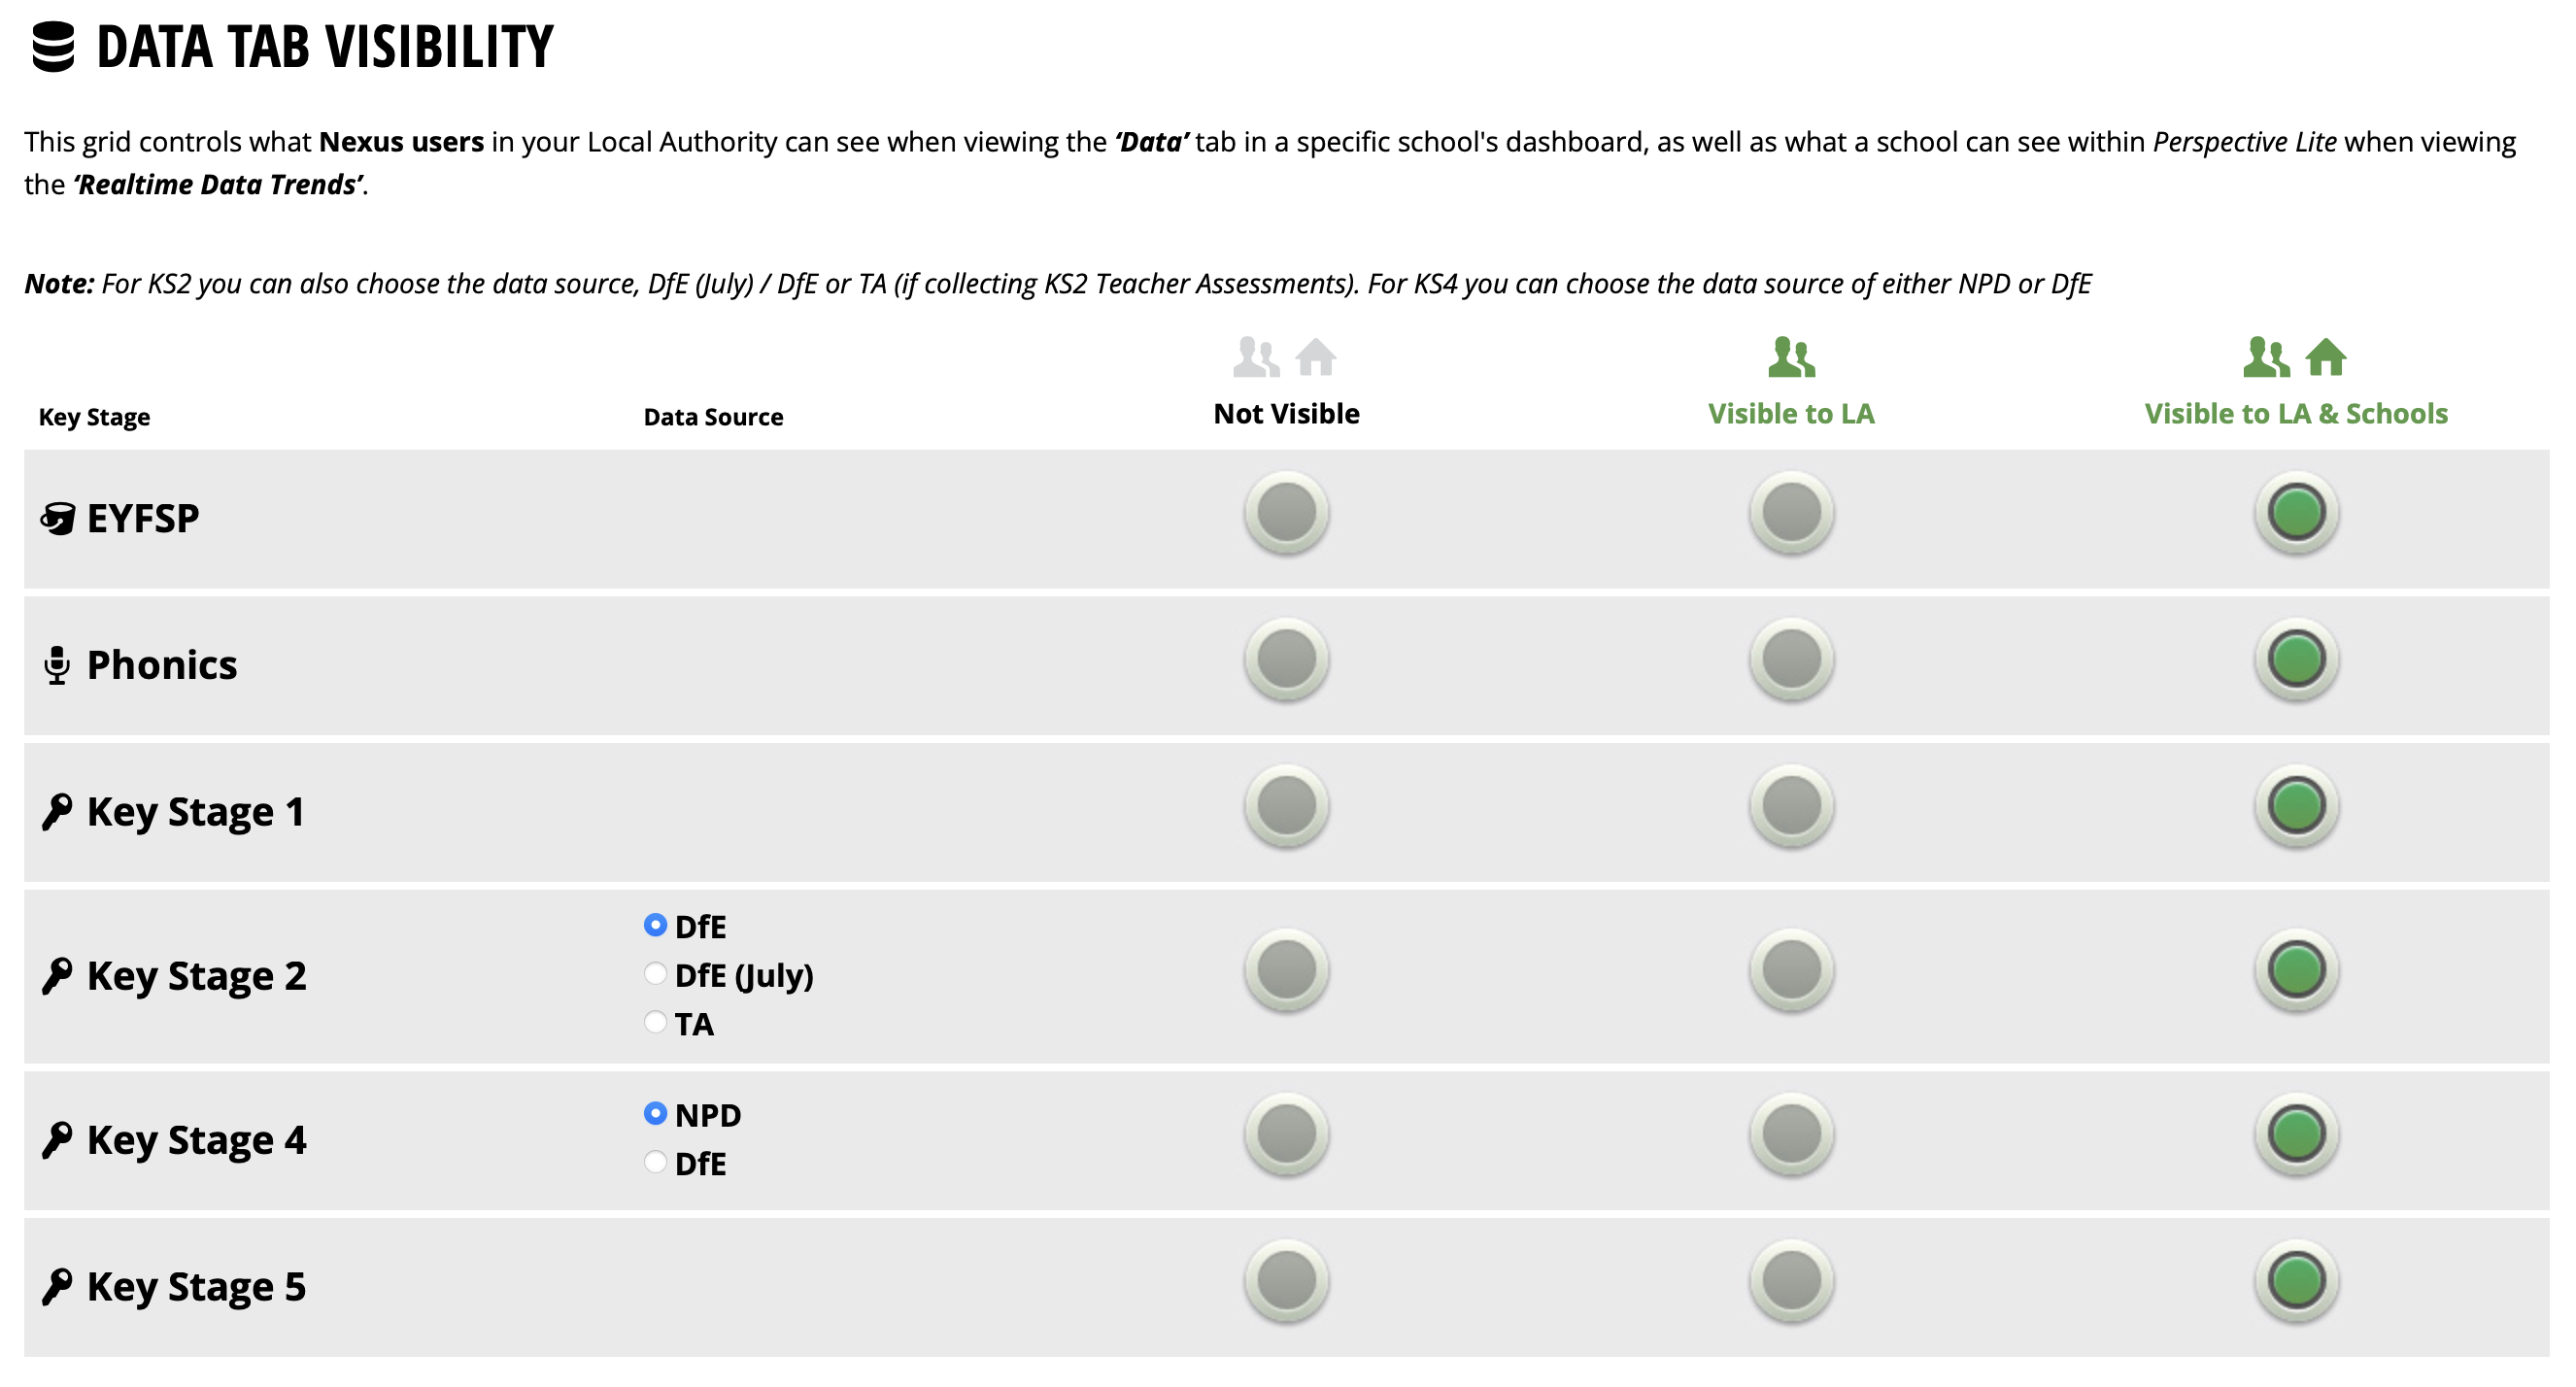
Task: Set Key Stage 2 to Visible to LA
Action: click(1791, 971)
